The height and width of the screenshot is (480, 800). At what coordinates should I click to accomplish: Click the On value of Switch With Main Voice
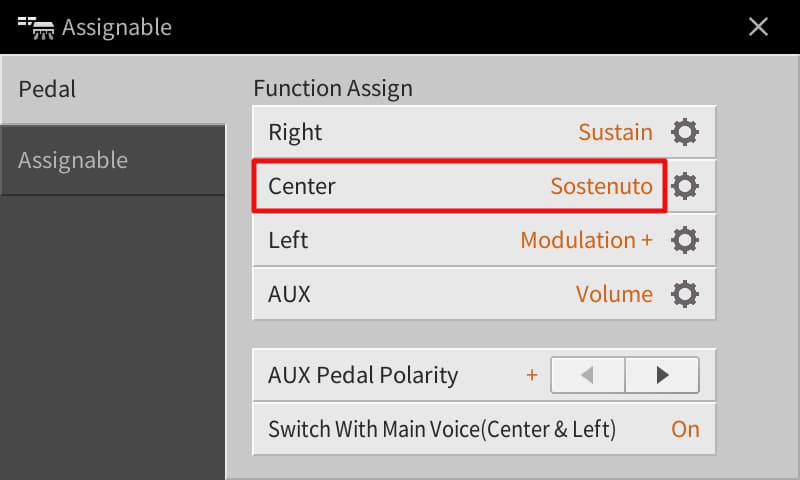[x=685, y=429]
